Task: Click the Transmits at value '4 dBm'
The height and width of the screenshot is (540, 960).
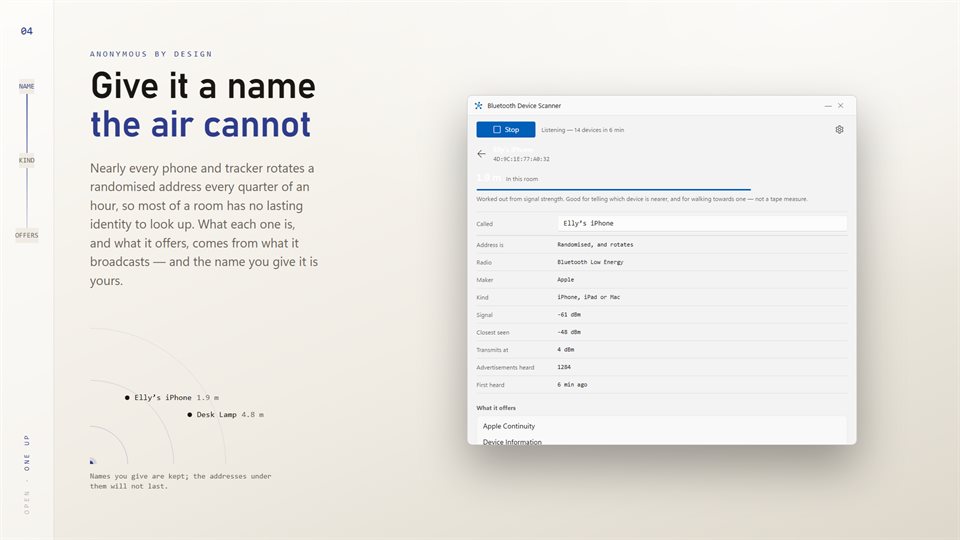Action: point(566,350)
